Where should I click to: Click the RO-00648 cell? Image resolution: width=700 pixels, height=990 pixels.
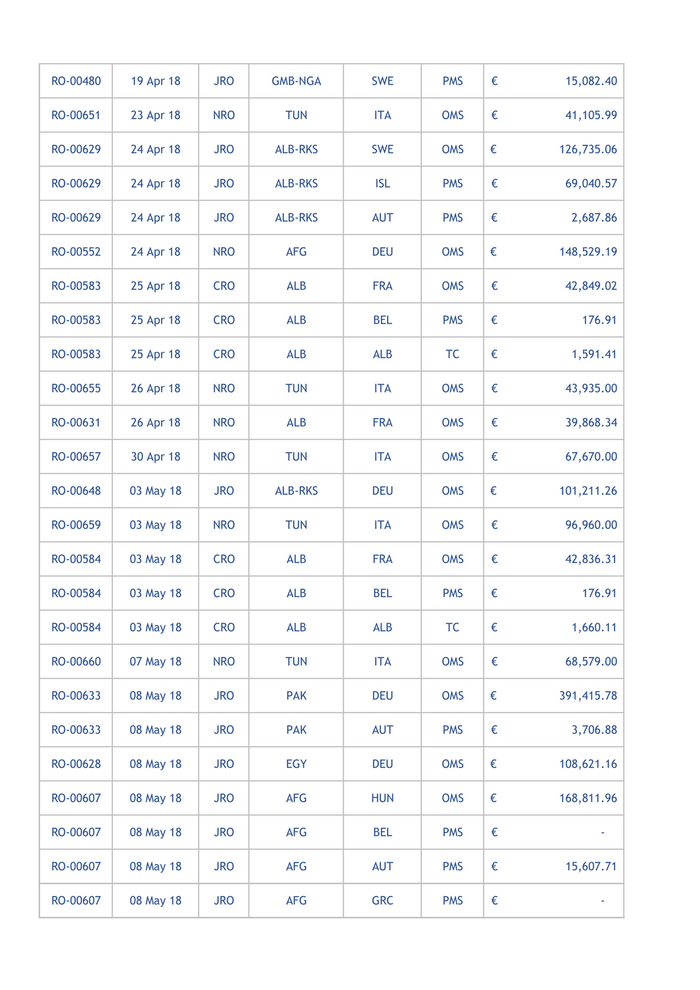point(75,491)
